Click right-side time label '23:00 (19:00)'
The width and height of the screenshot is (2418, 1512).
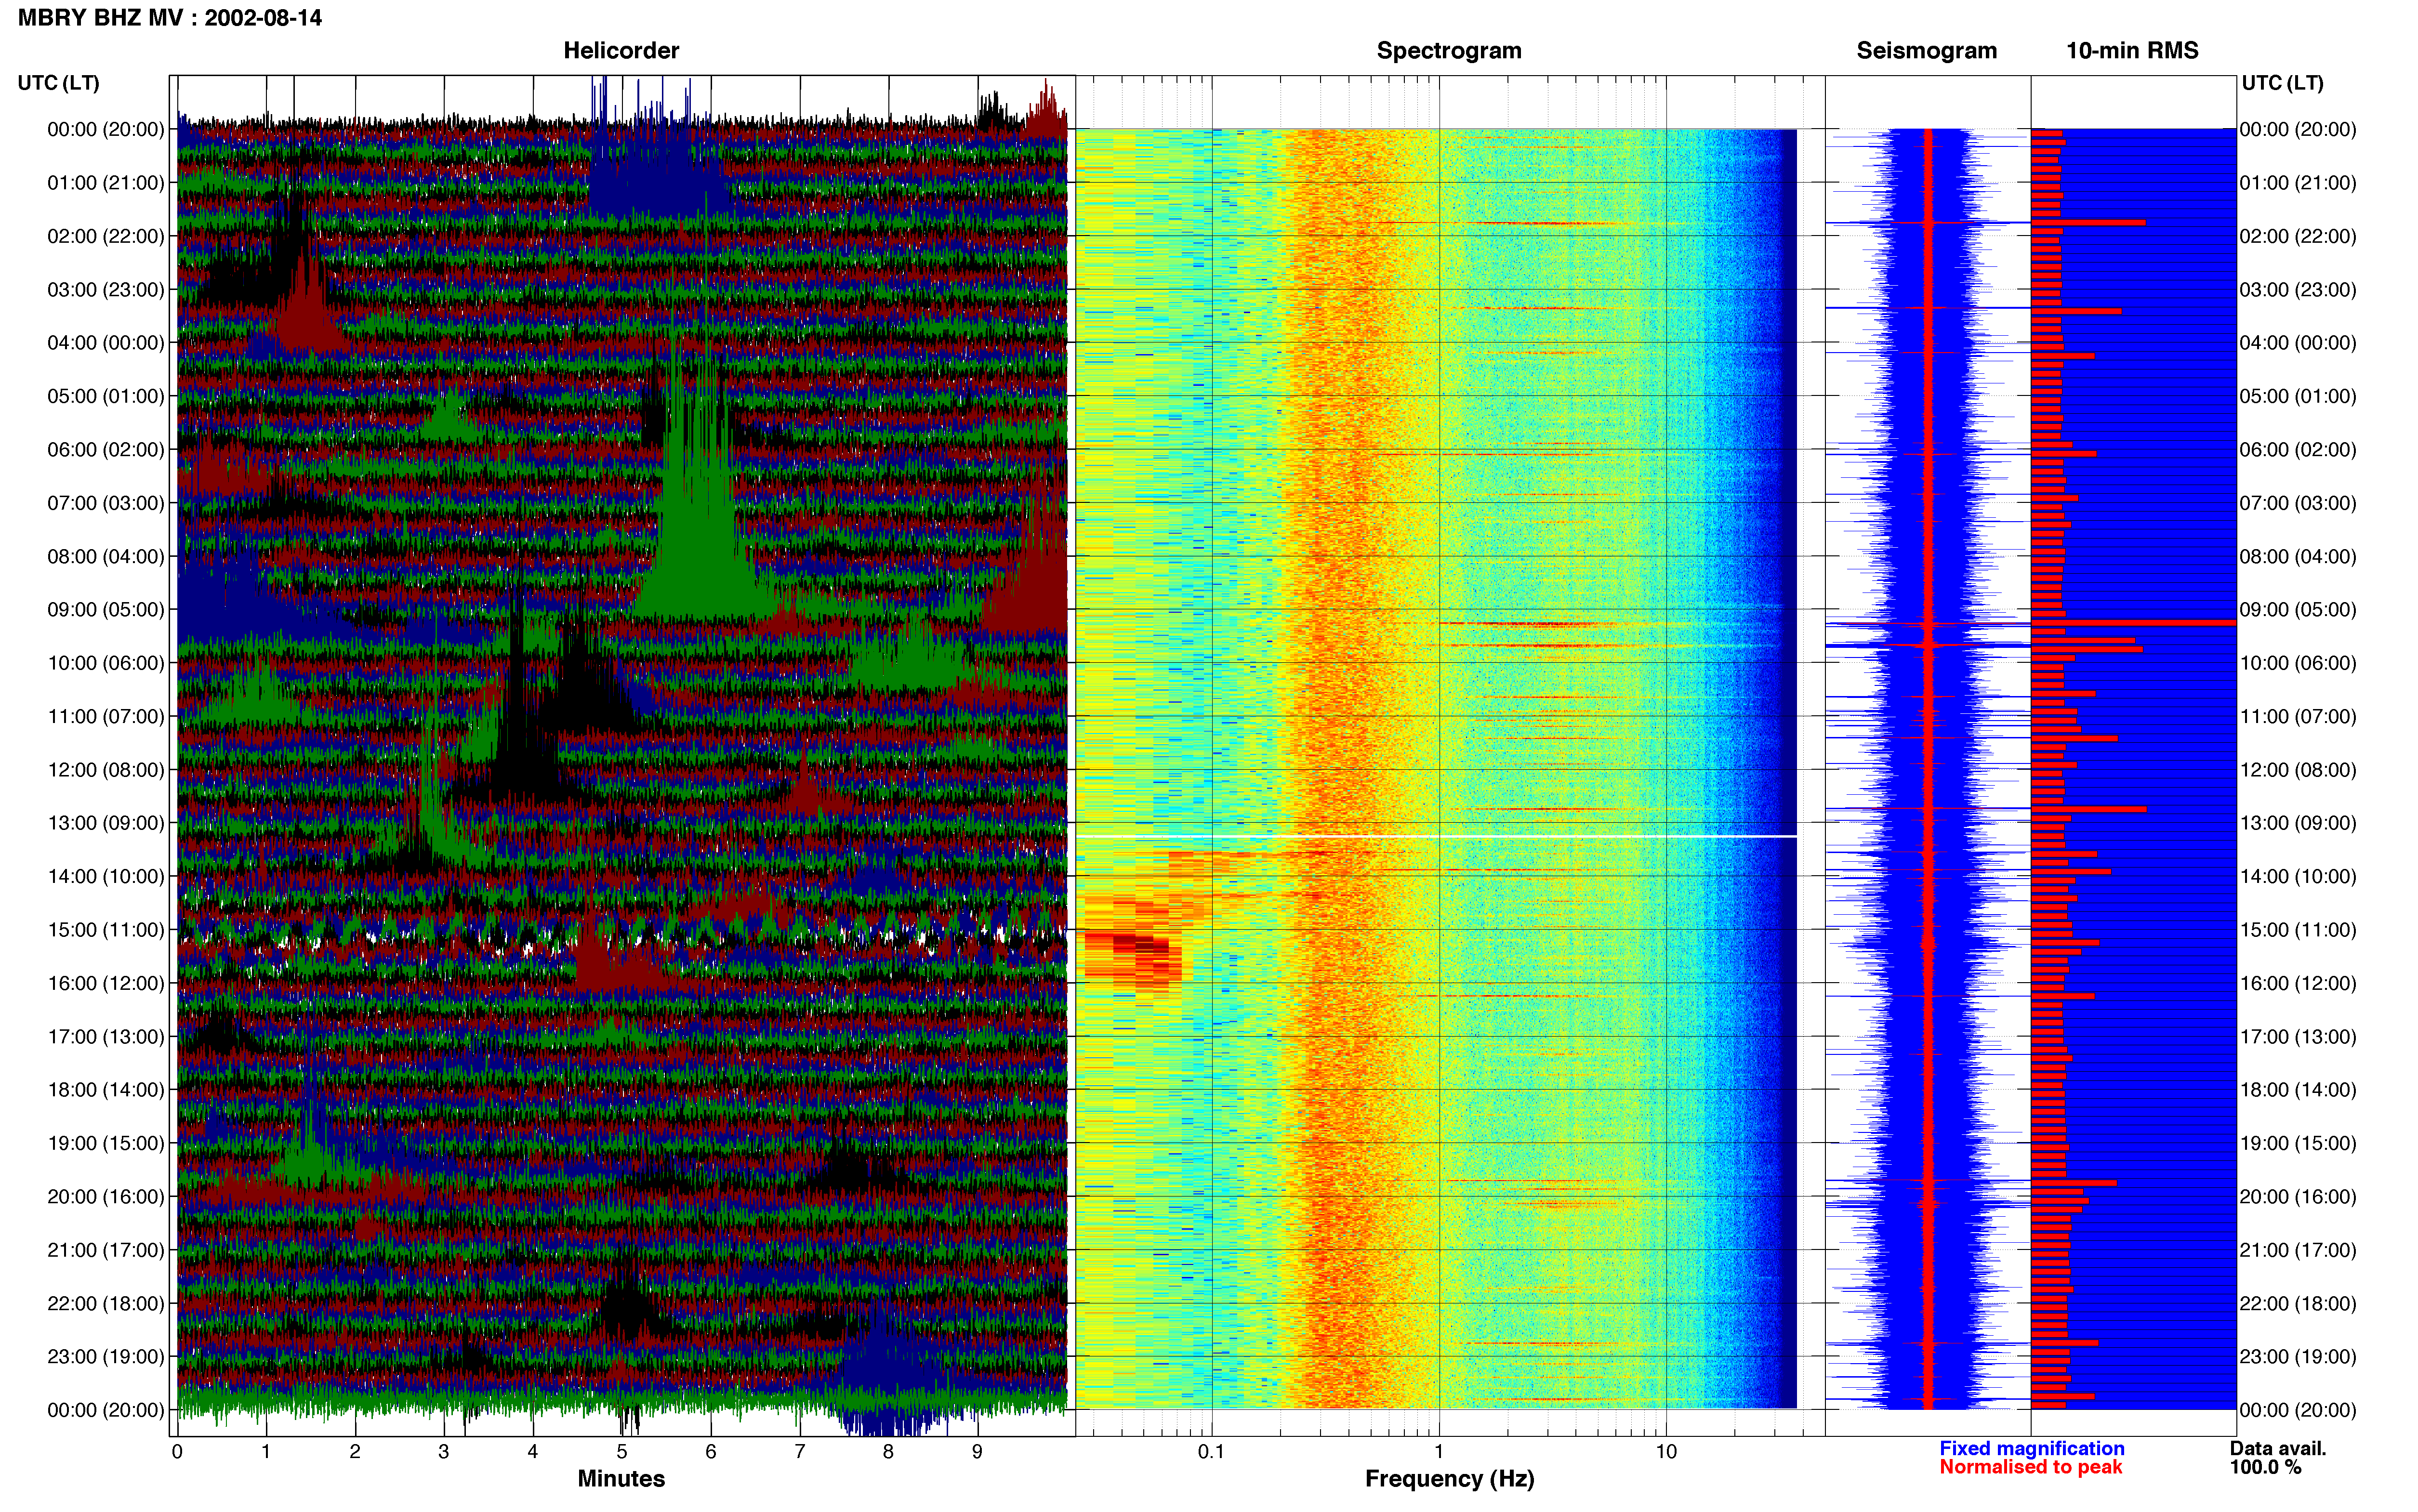point(2298,1357)
